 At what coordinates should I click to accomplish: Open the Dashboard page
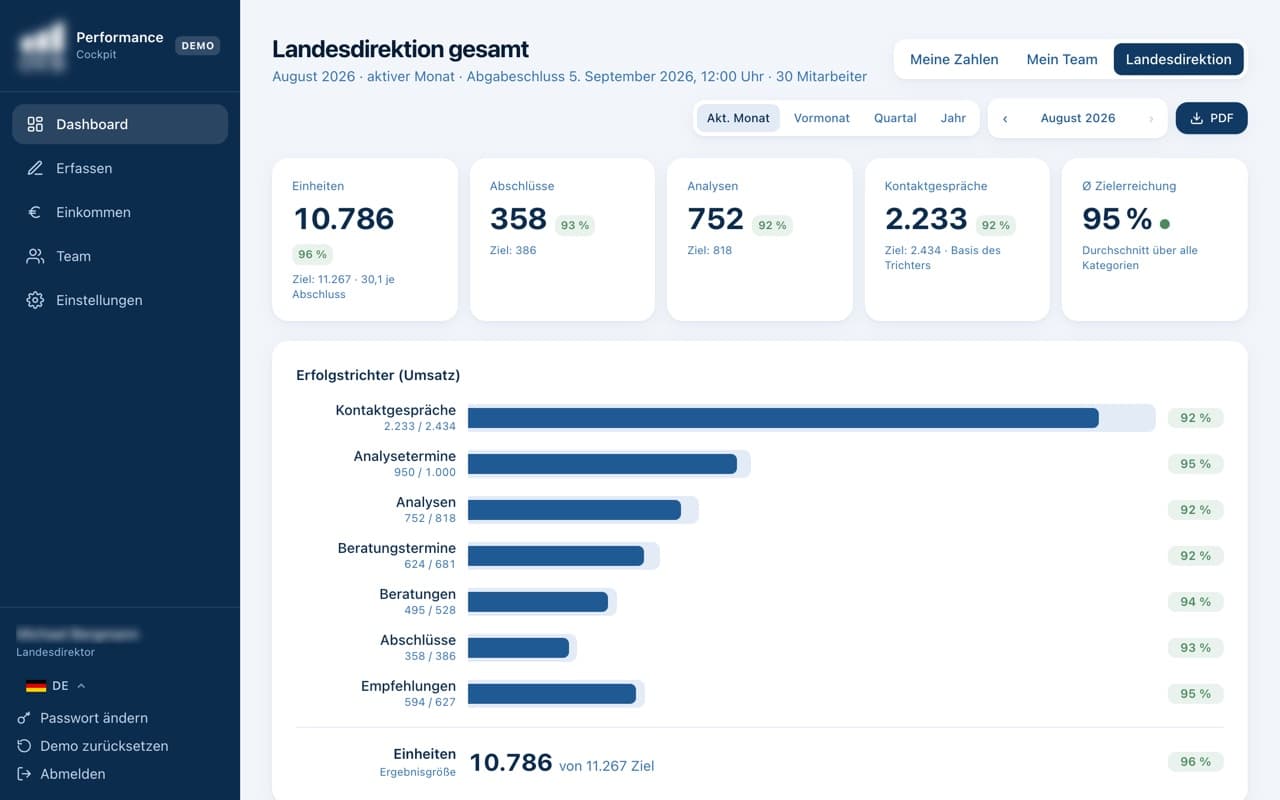[x=120, y=124]
